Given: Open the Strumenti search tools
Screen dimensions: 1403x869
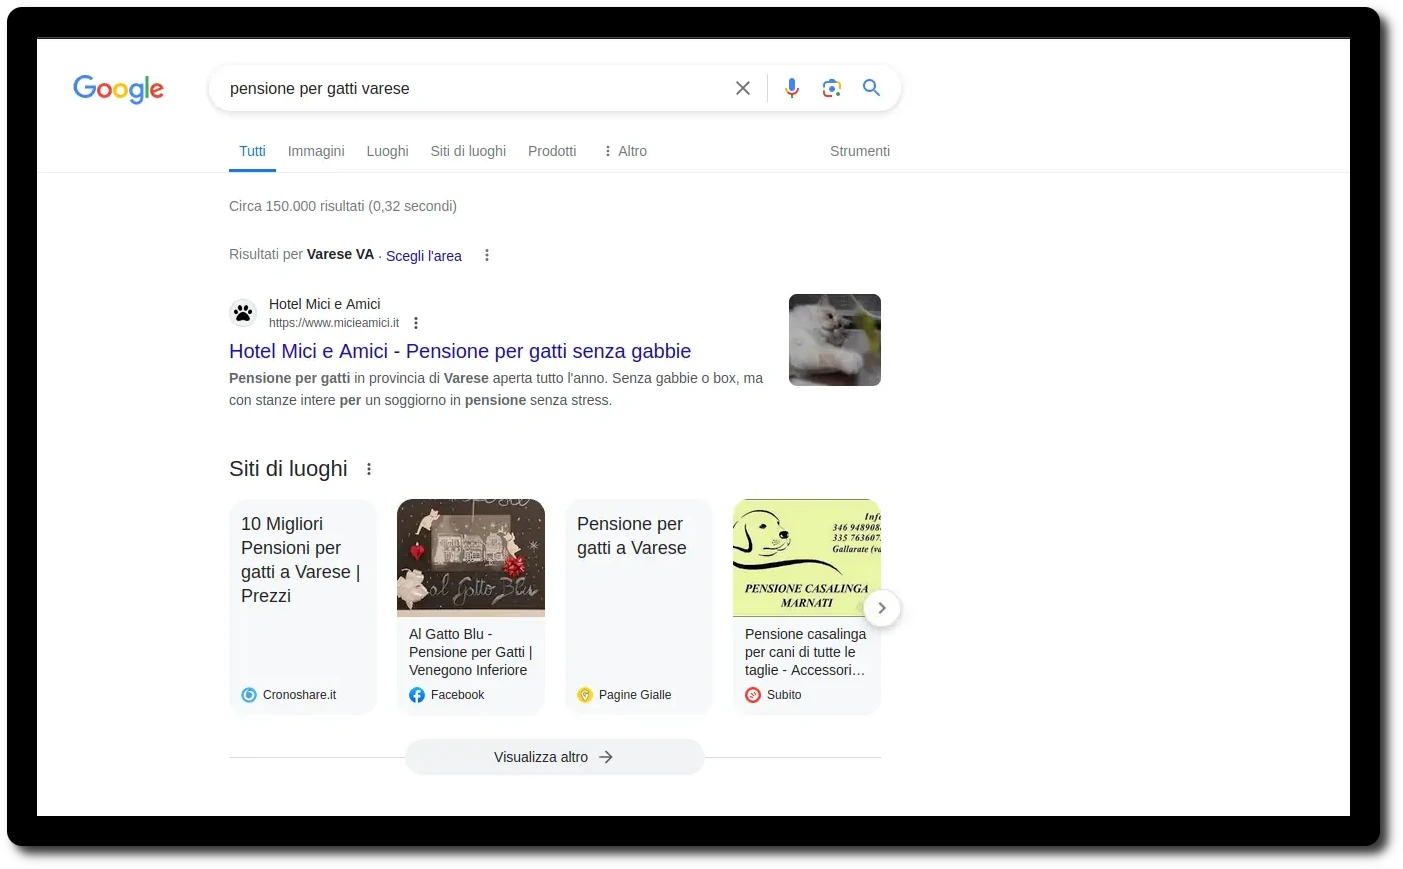Looking at the screenshot, I should point(859,151).
